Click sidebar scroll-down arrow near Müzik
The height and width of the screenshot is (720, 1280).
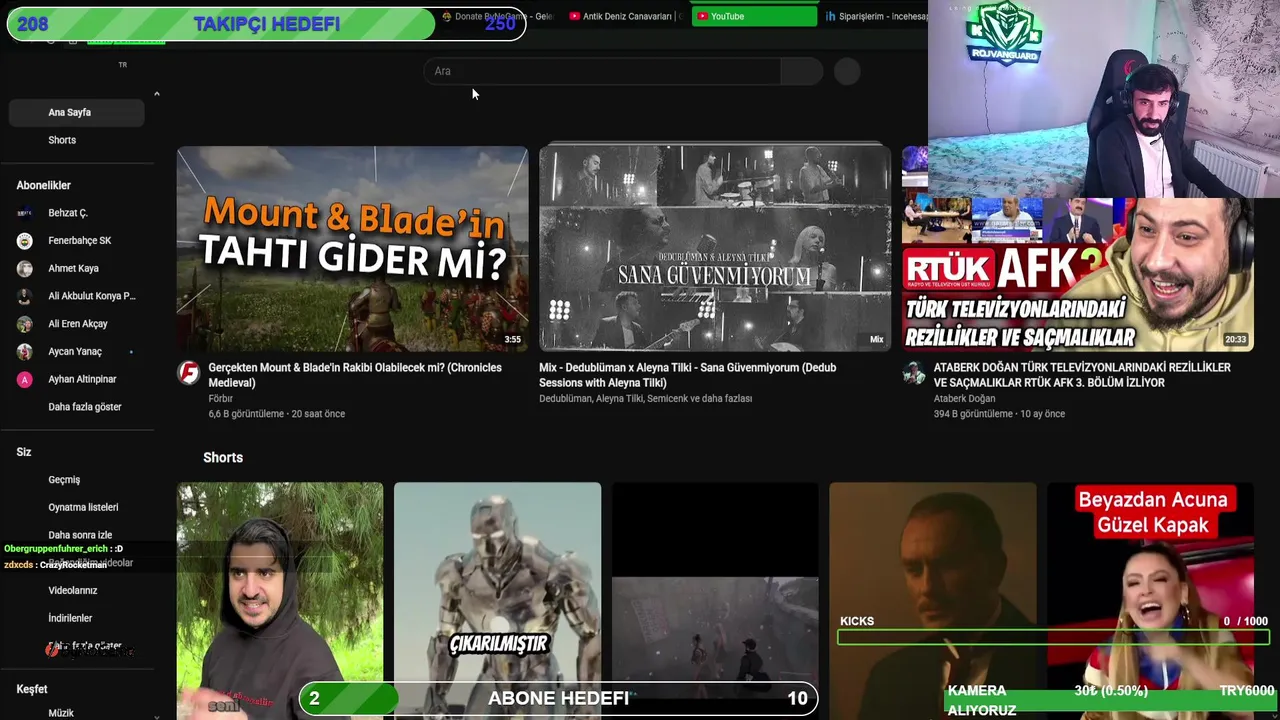tap(157, 715)
